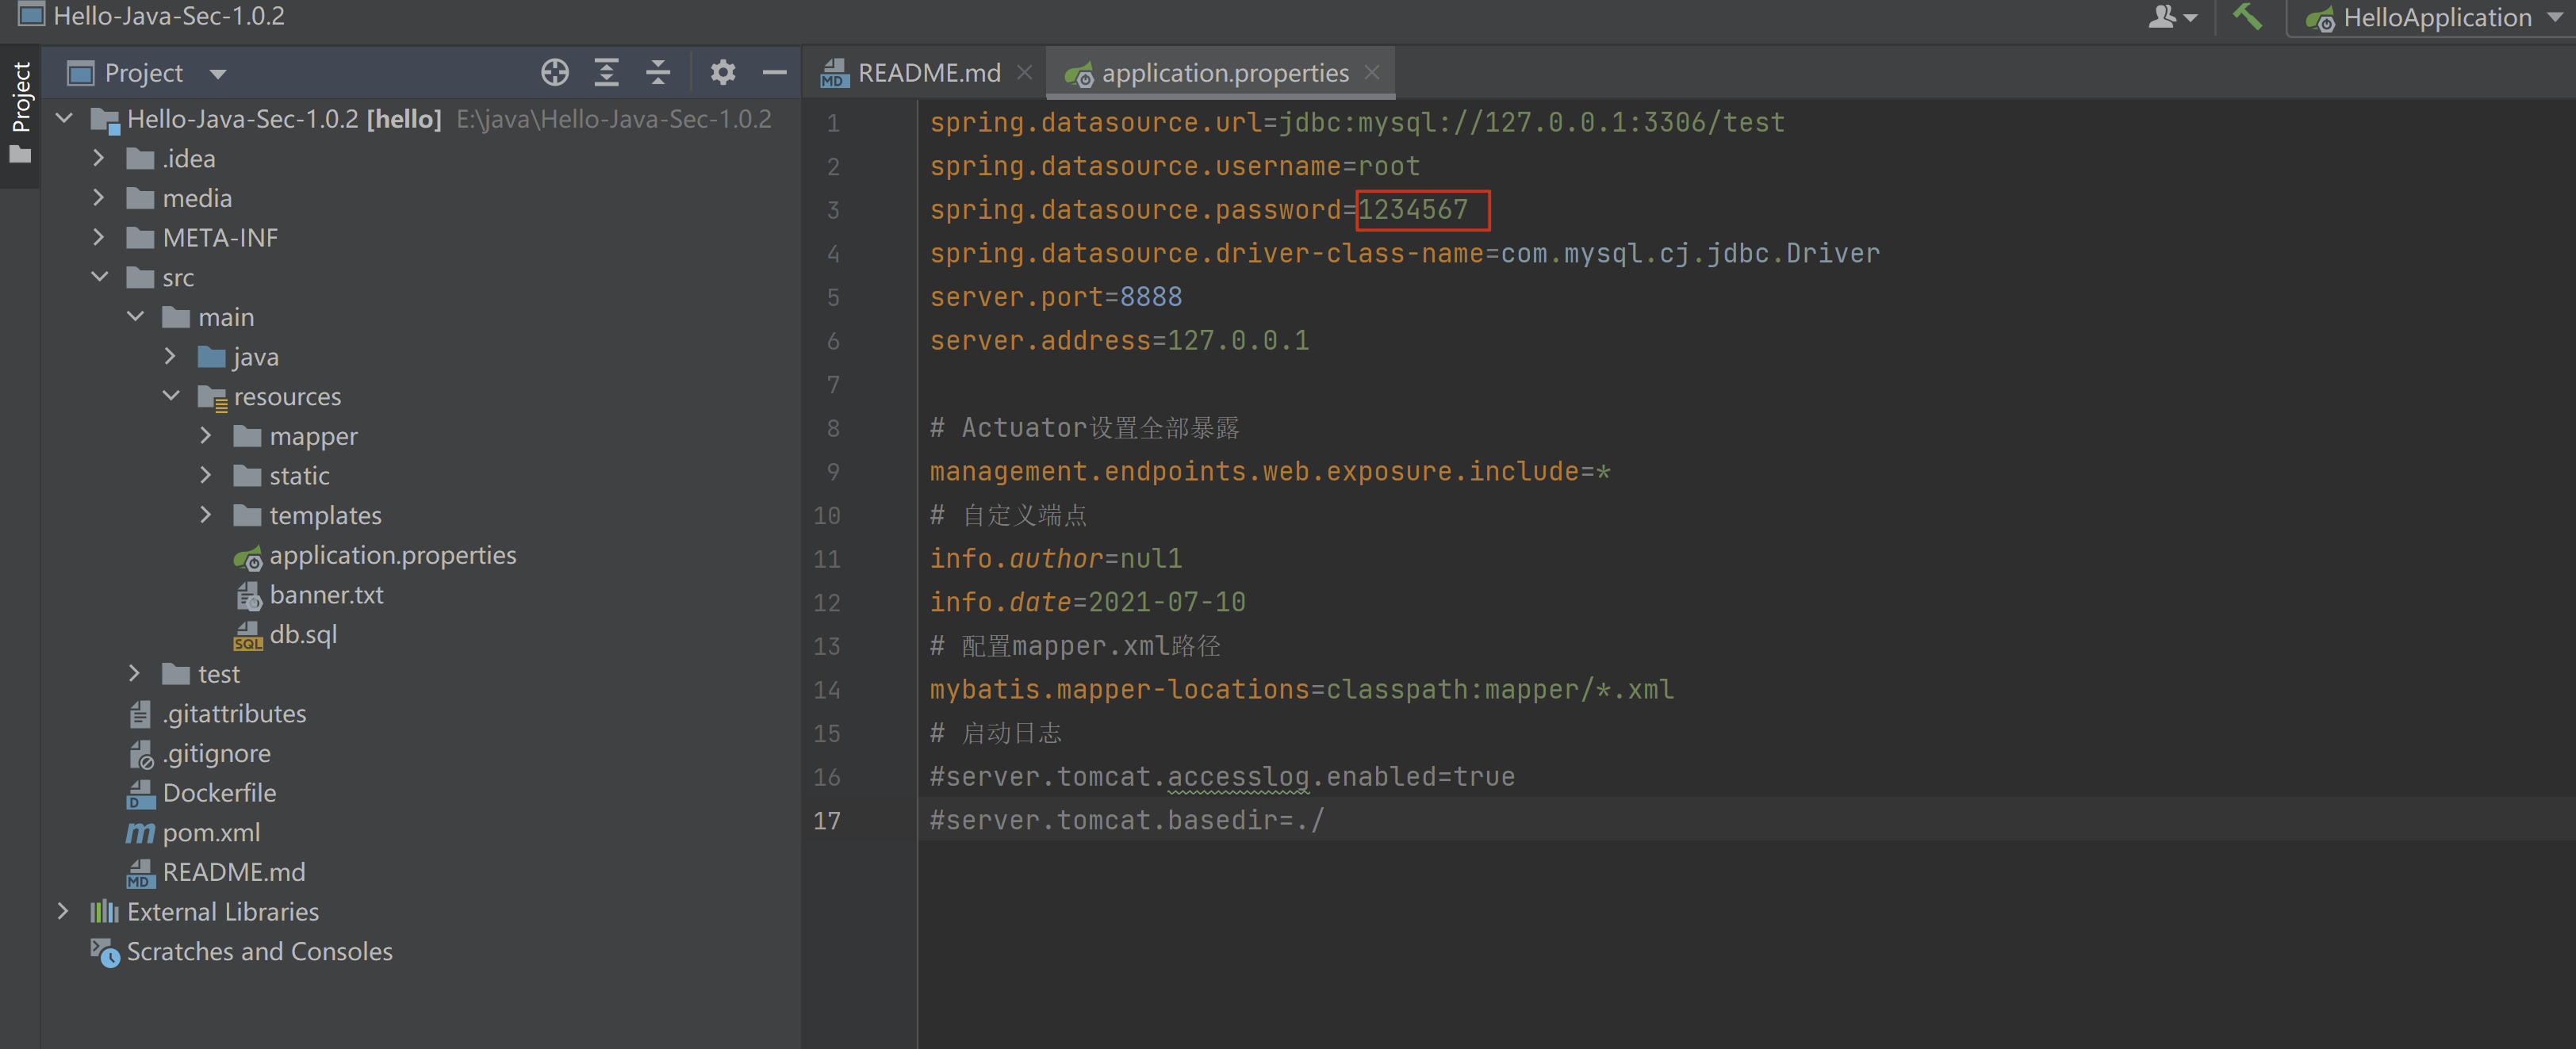Hide the Project tool window
Image resolution: width=2576 pixels, height=1049 pixels.
(774, 72)
